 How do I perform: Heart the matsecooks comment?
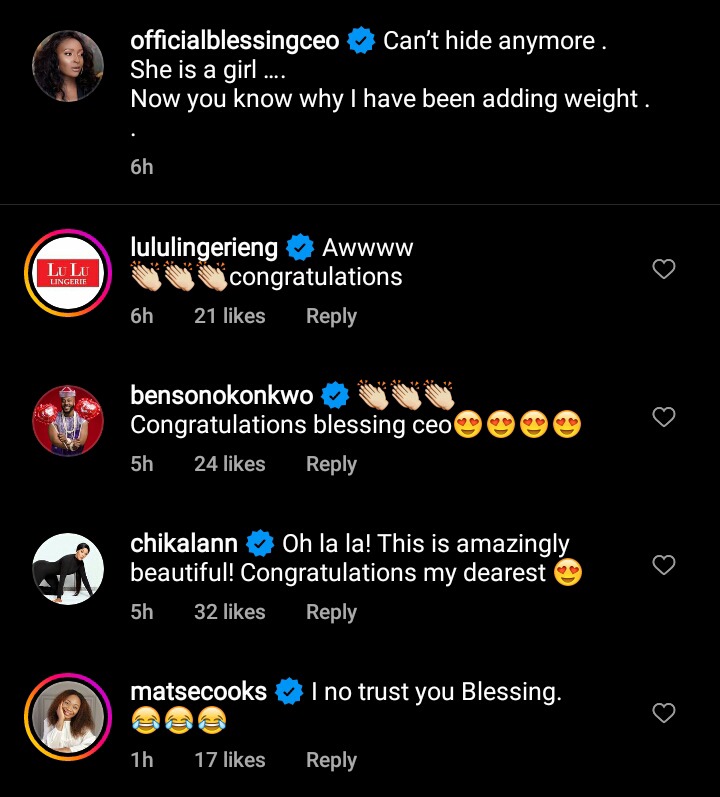coord(663,713)
